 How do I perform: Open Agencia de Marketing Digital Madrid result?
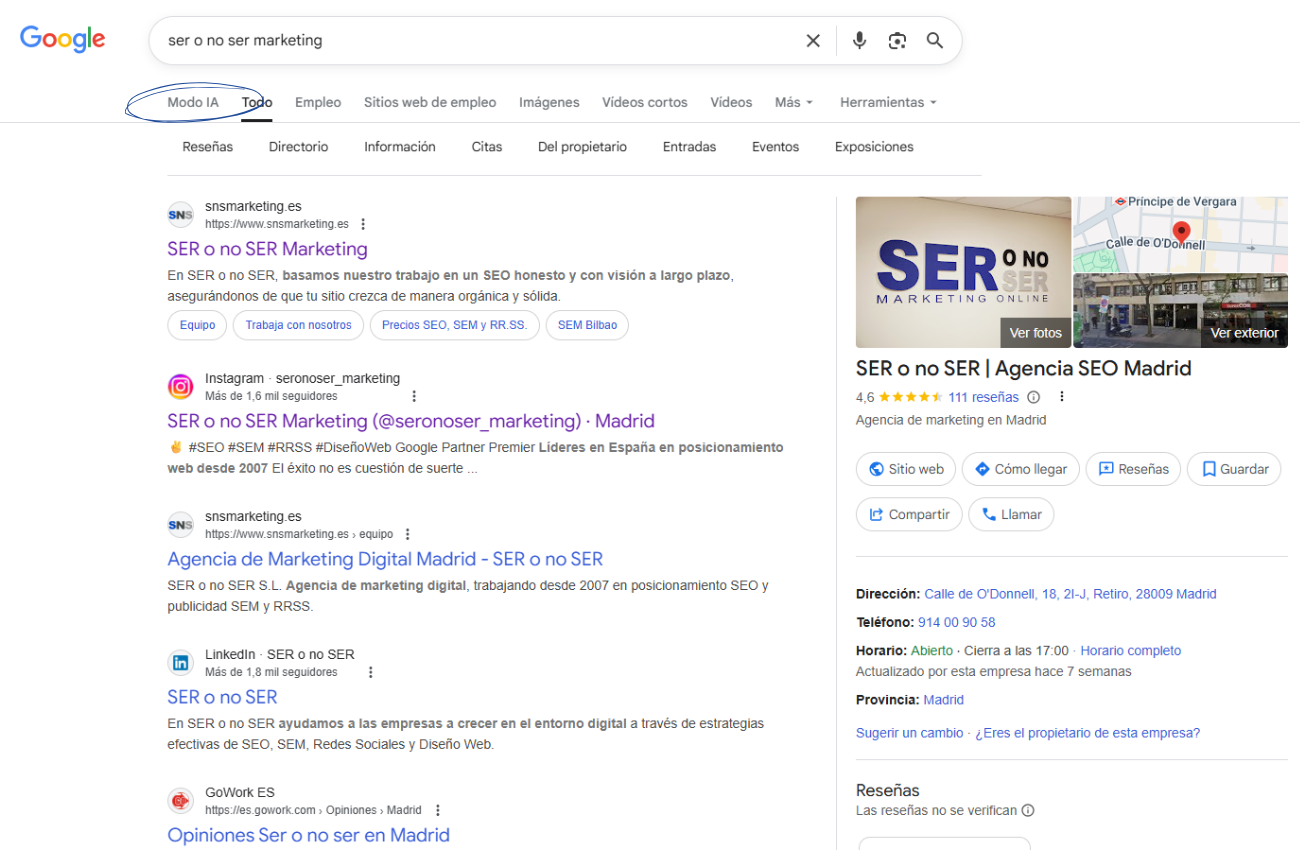[x=385, y=559]
